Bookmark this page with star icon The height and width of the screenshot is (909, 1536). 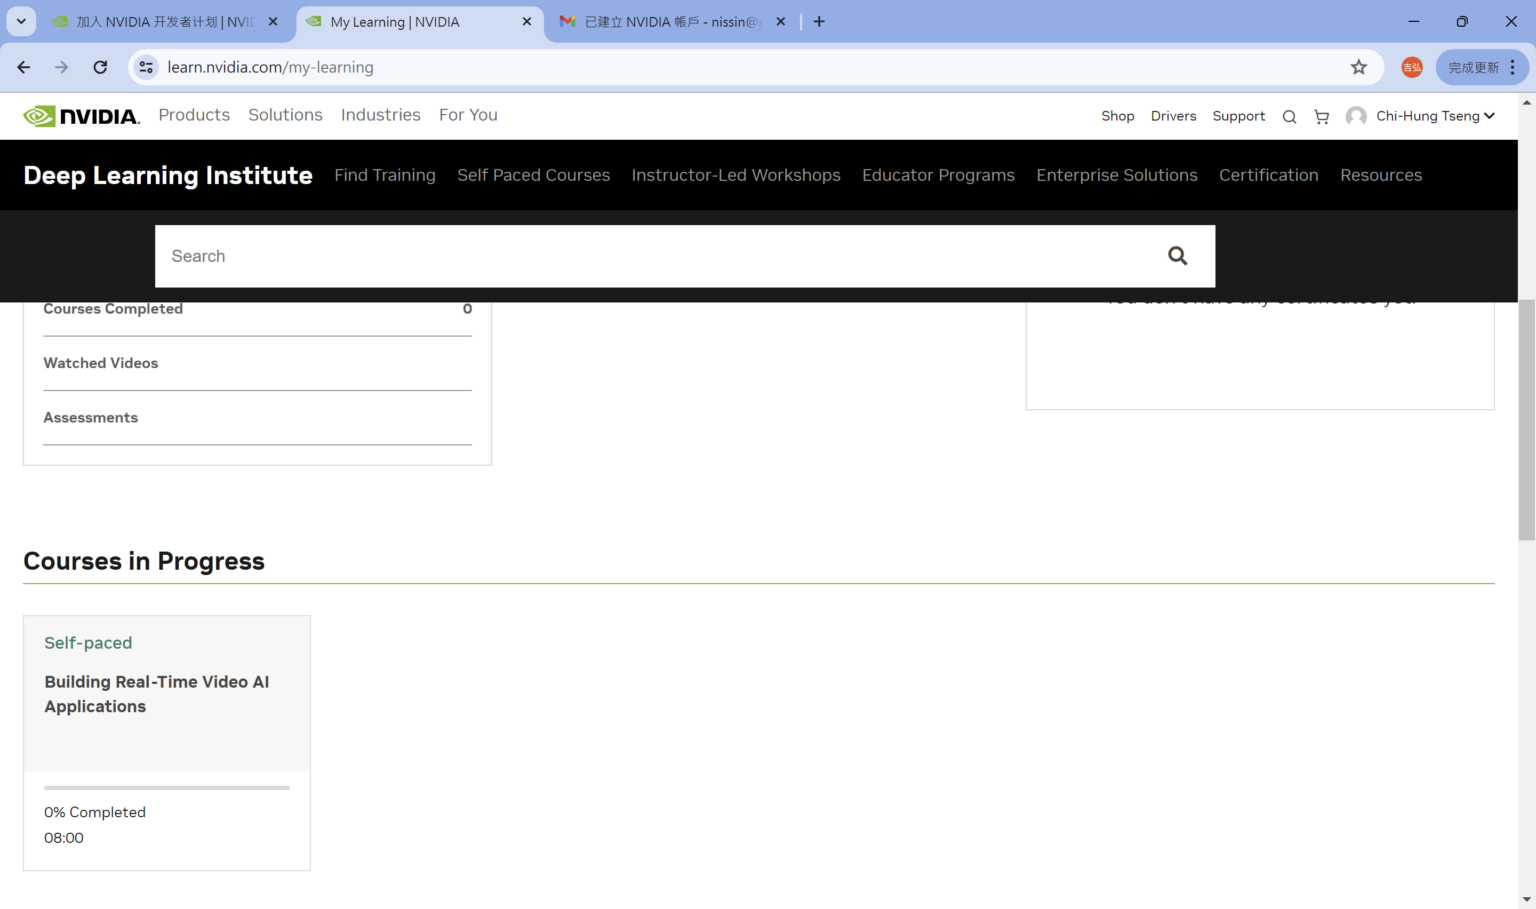pos(1358,67)
